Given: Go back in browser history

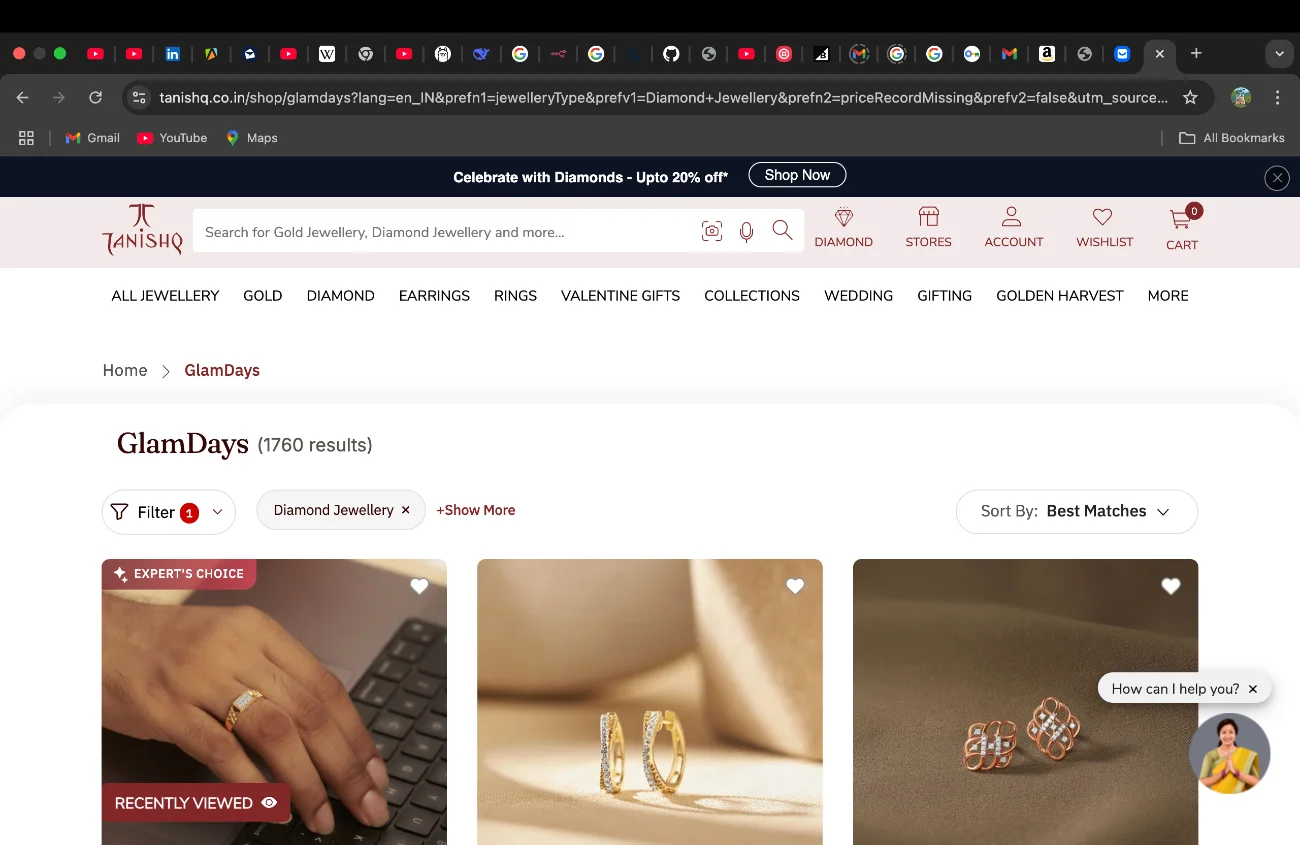Looking at the screenshot, I should [x=23, y=97].
